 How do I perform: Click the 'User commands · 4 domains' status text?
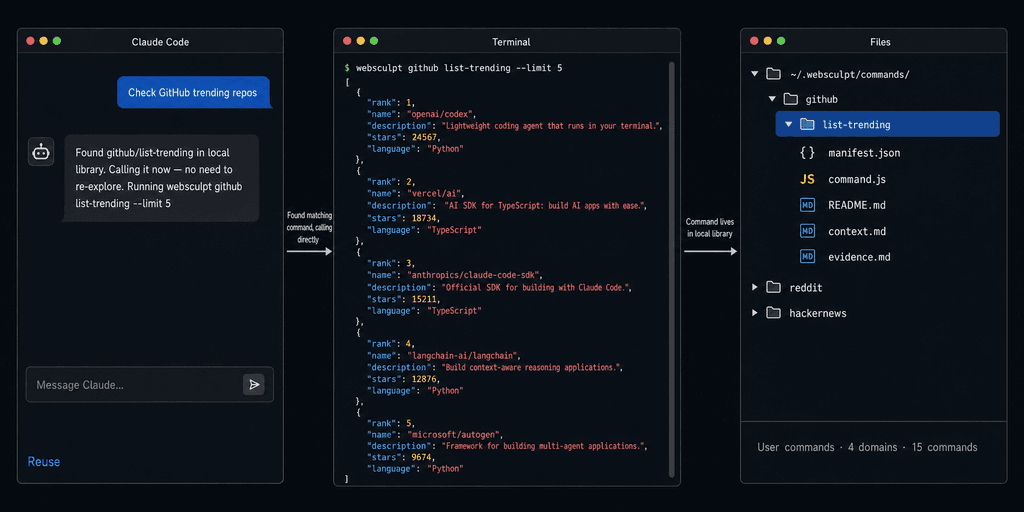pos(867,447)
